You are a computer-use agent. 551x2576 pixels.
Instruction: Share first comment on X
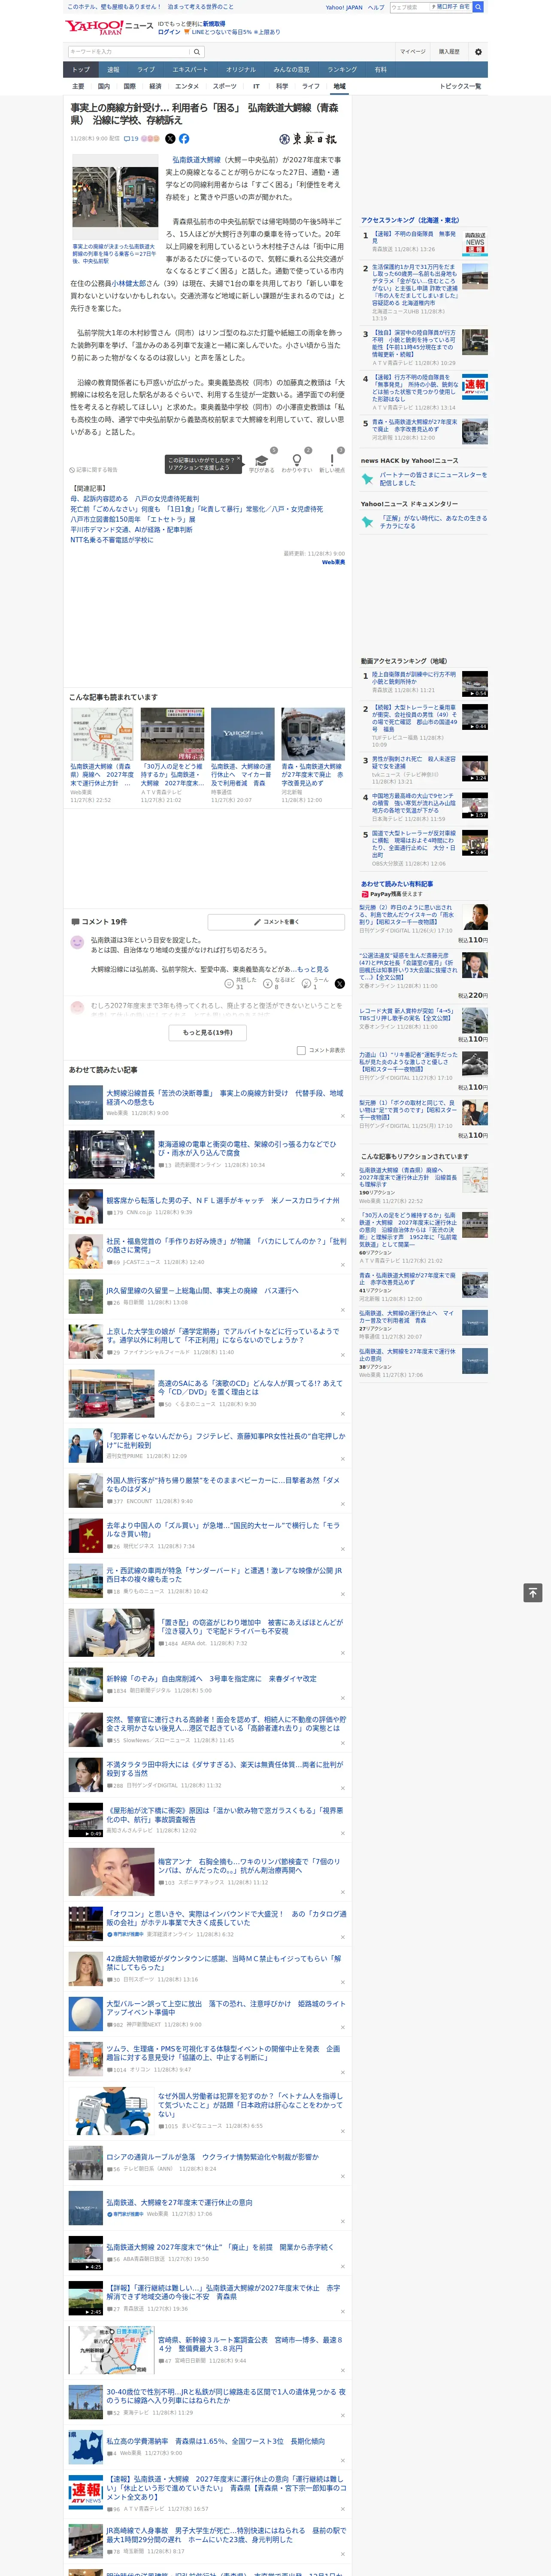[340, 984]
